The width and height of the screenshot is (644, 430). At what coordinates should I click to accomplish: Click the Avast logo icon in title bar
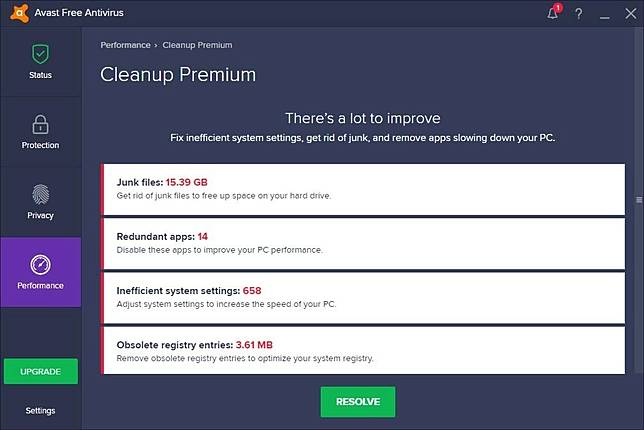(19, 13)
